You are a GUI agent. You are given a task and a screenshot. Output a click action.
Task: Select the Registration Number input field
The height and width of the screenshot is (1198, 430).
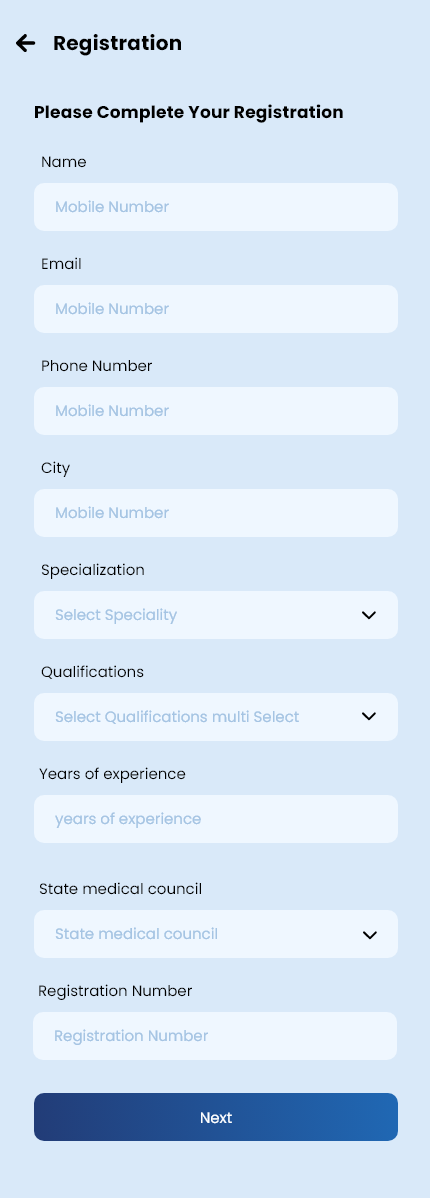215,1036
